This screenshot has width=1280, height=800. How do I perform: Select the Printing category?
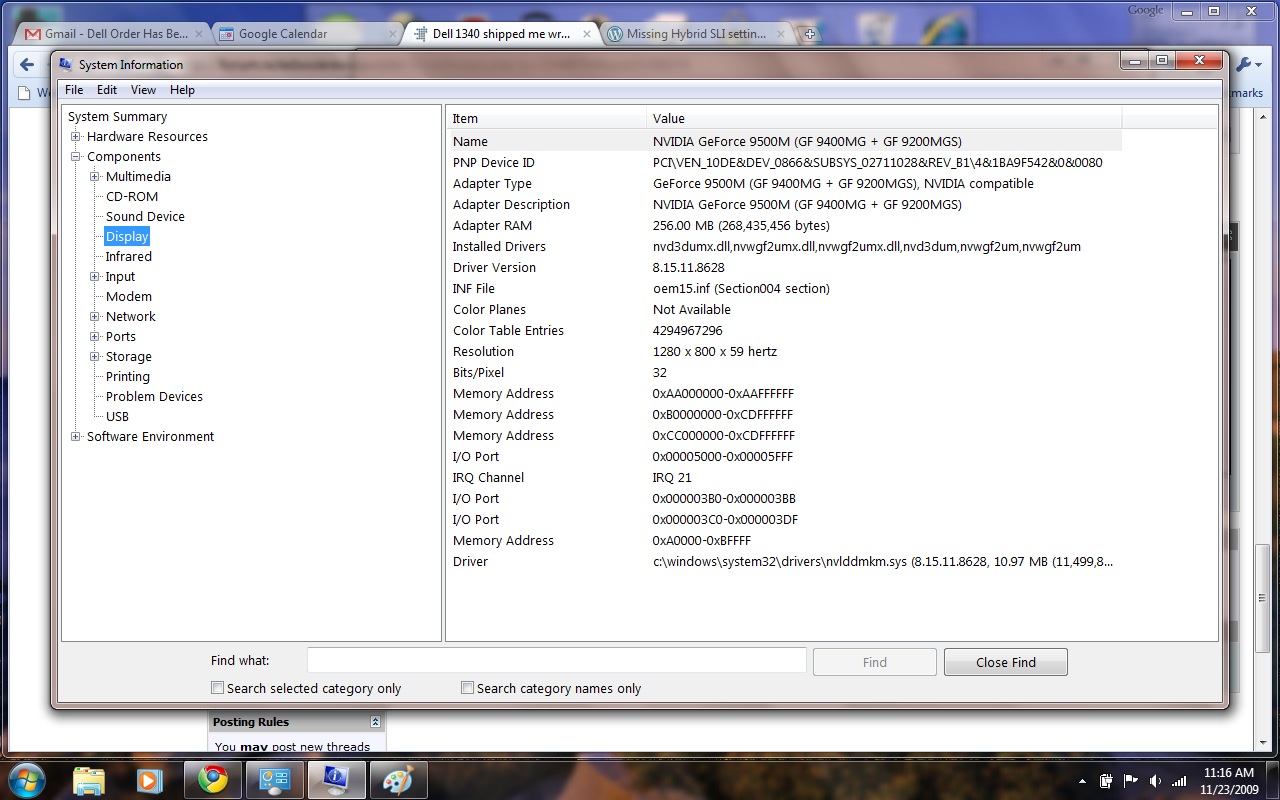tap(128, 376)
